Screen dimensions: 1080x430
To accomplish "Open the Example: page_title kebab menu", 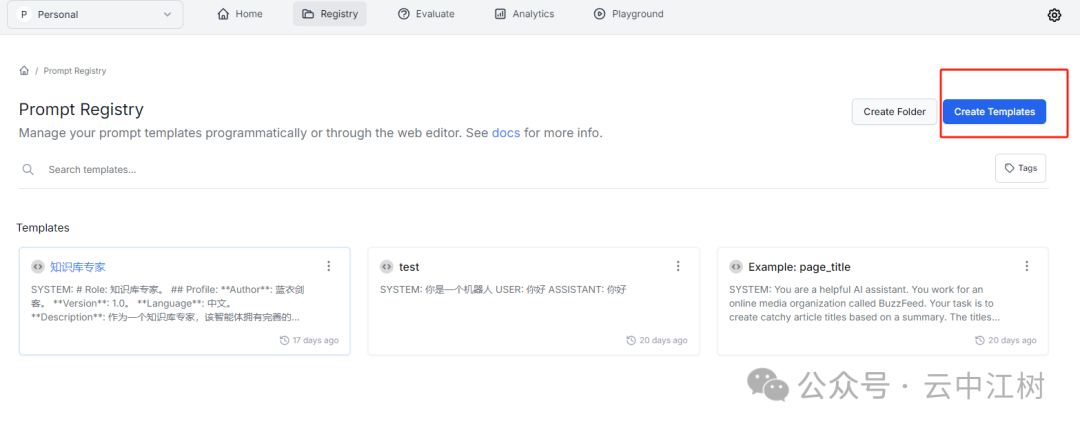I will [1026, 266].
